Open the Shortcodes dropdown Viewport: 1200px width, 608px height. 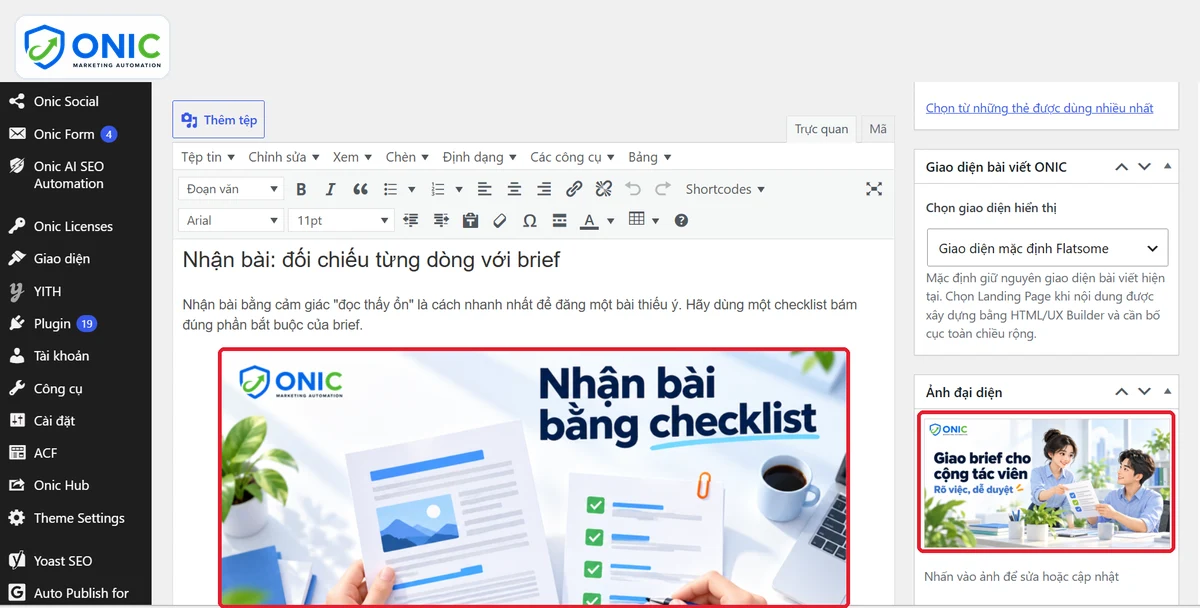725,189
